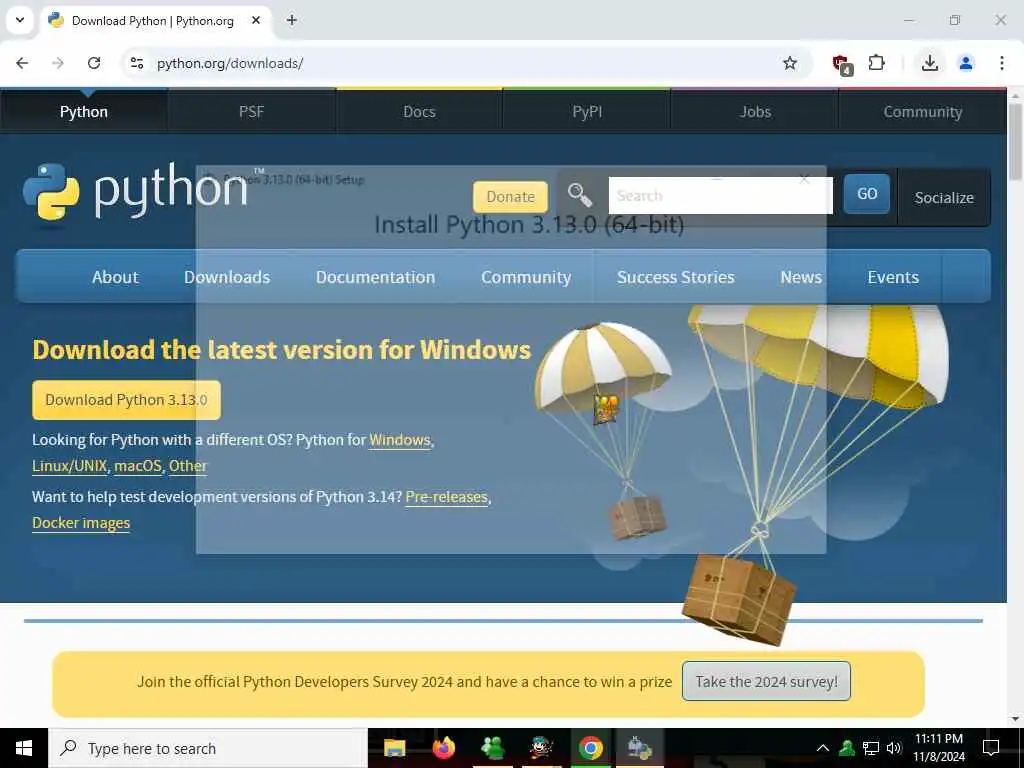
Task: Select the Jobs top navigation tab
Action: tap(755, 112)
